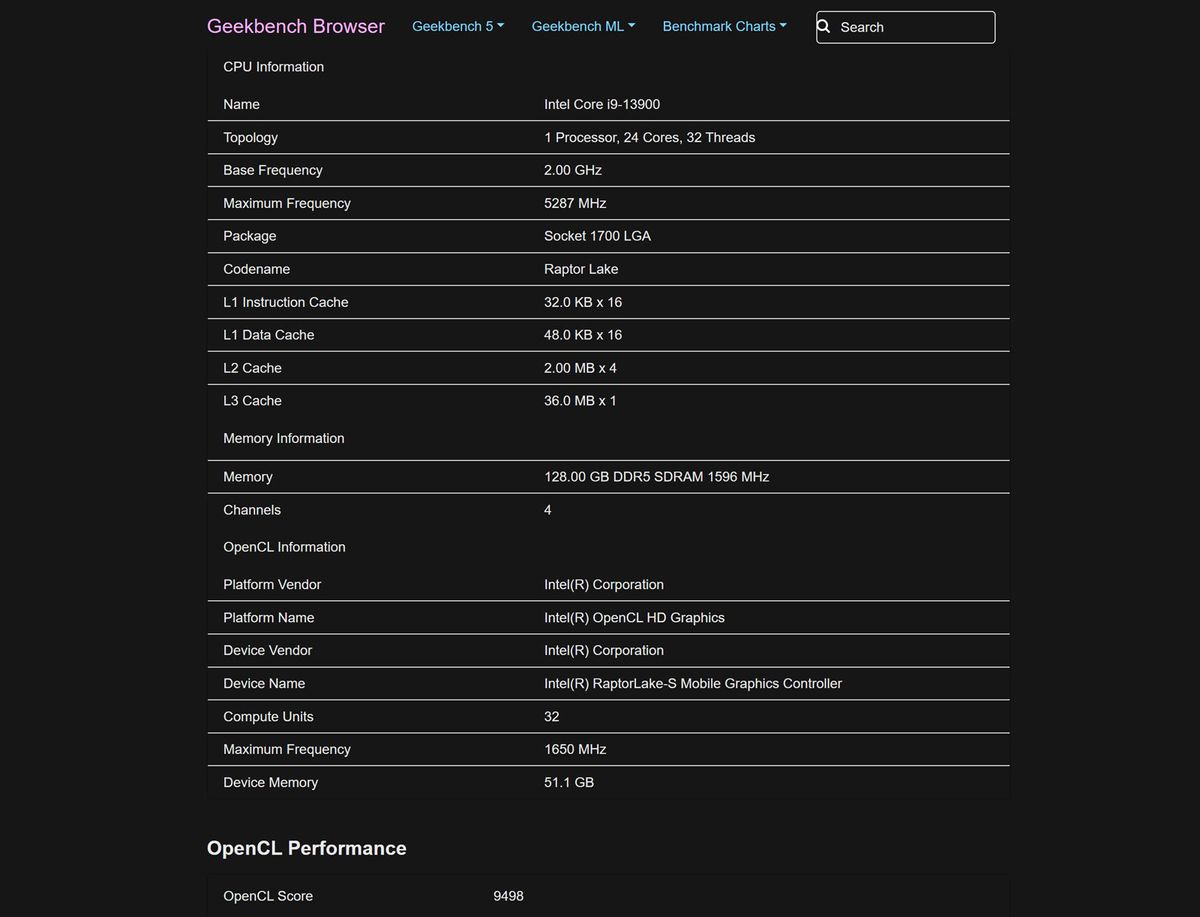Open the Benchmark Charts dropdown
Screen dimensions: 1200x917
724,27
